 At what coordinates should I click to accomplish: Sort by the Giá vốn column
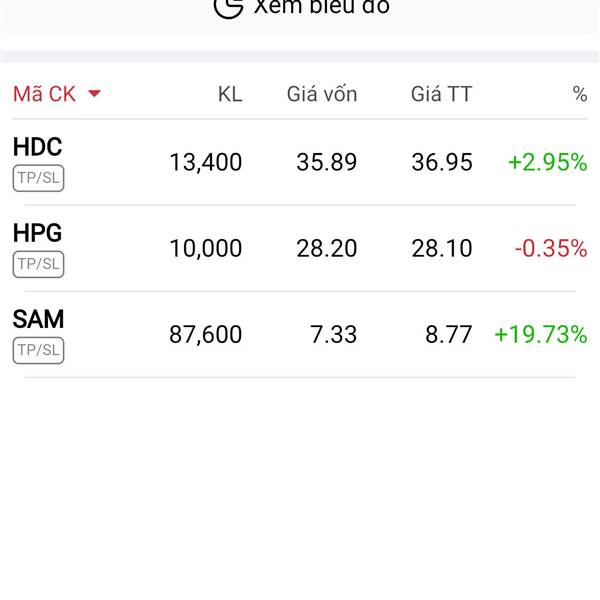322,94
